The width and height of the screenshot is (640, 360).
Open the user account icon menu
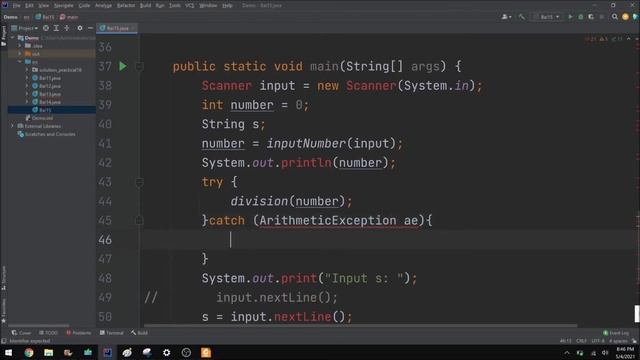(506, 17)
